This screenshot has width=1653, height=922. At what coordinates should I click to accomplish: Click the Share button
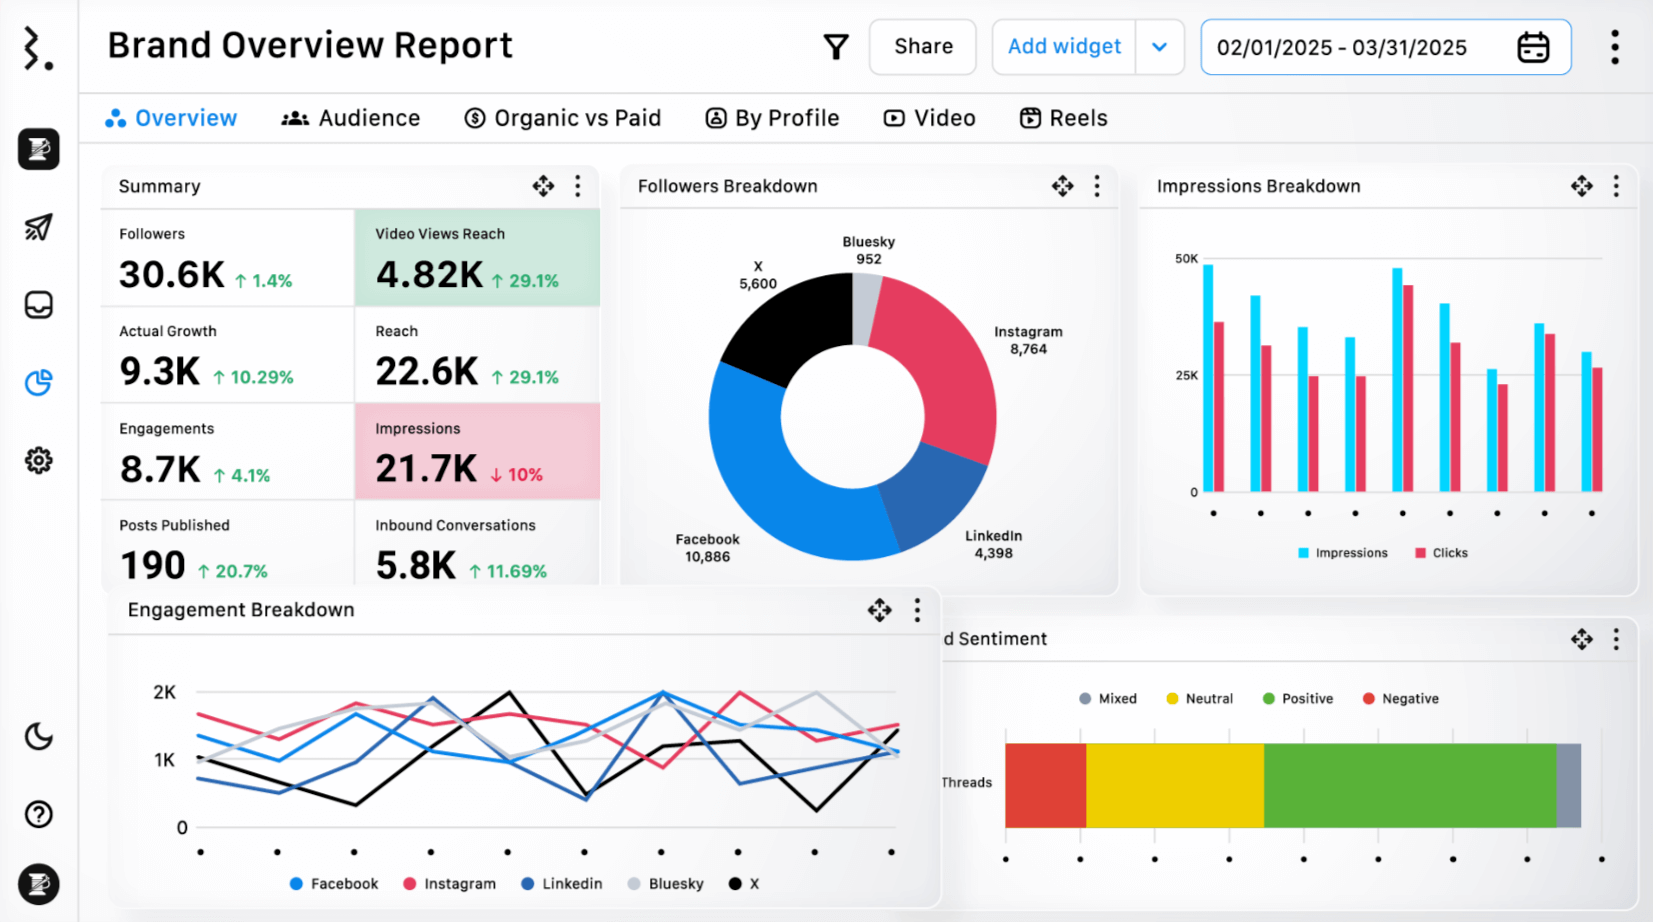click(923, 47)
